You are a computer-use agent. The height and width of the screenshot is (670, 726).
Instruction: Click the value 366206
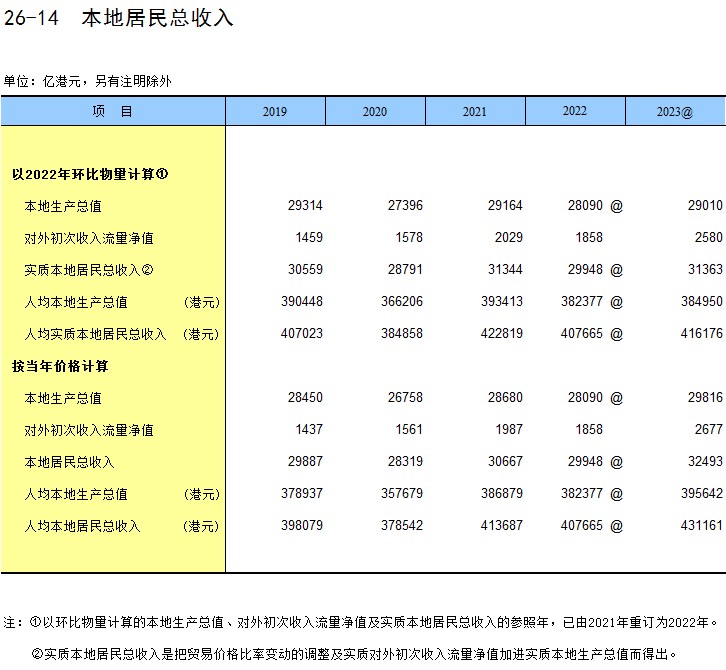coord(402,302)
